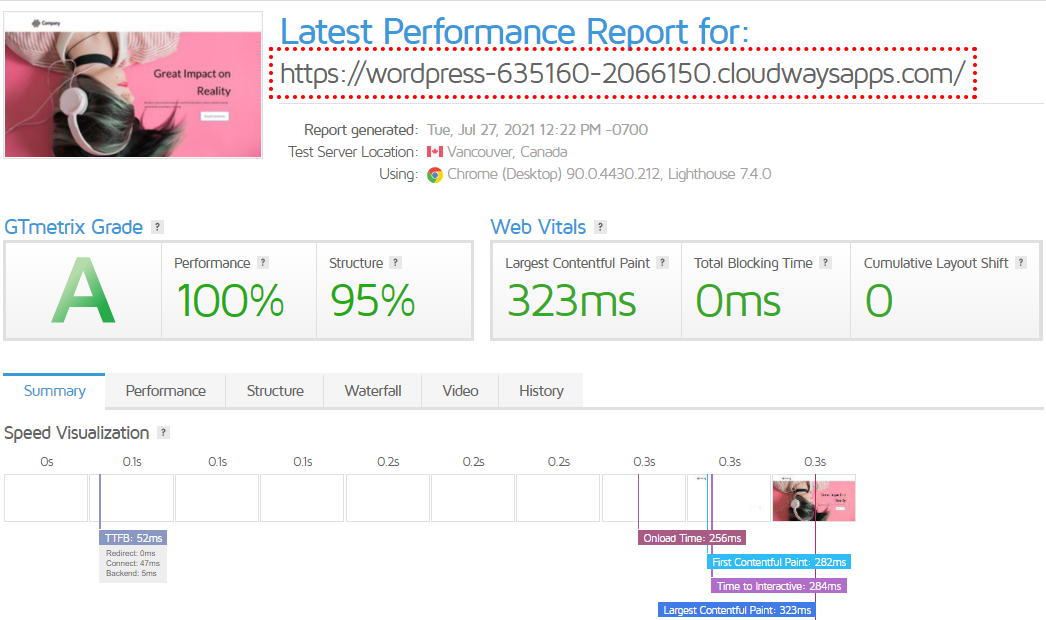Click the 323ms Web Vitals value

point(572,301)
